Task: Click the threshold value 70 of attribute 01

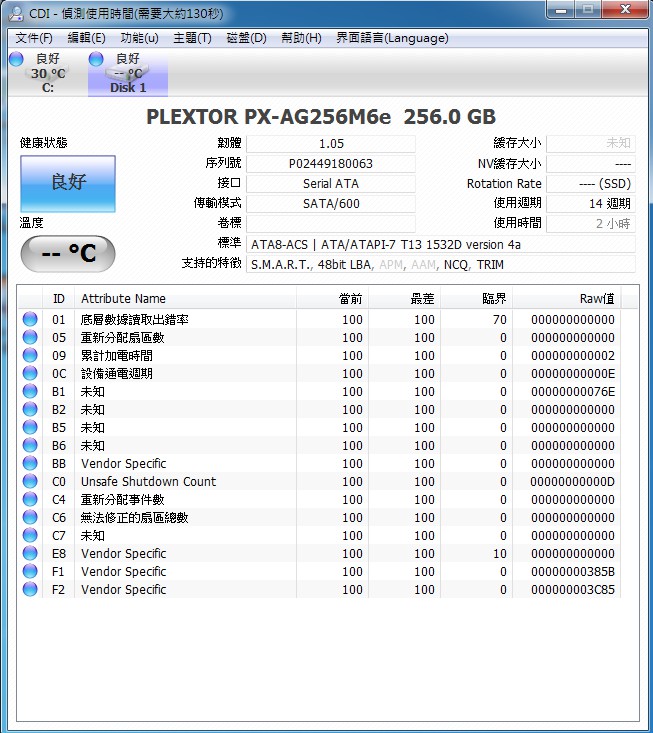Action: (x=499, y=319)
